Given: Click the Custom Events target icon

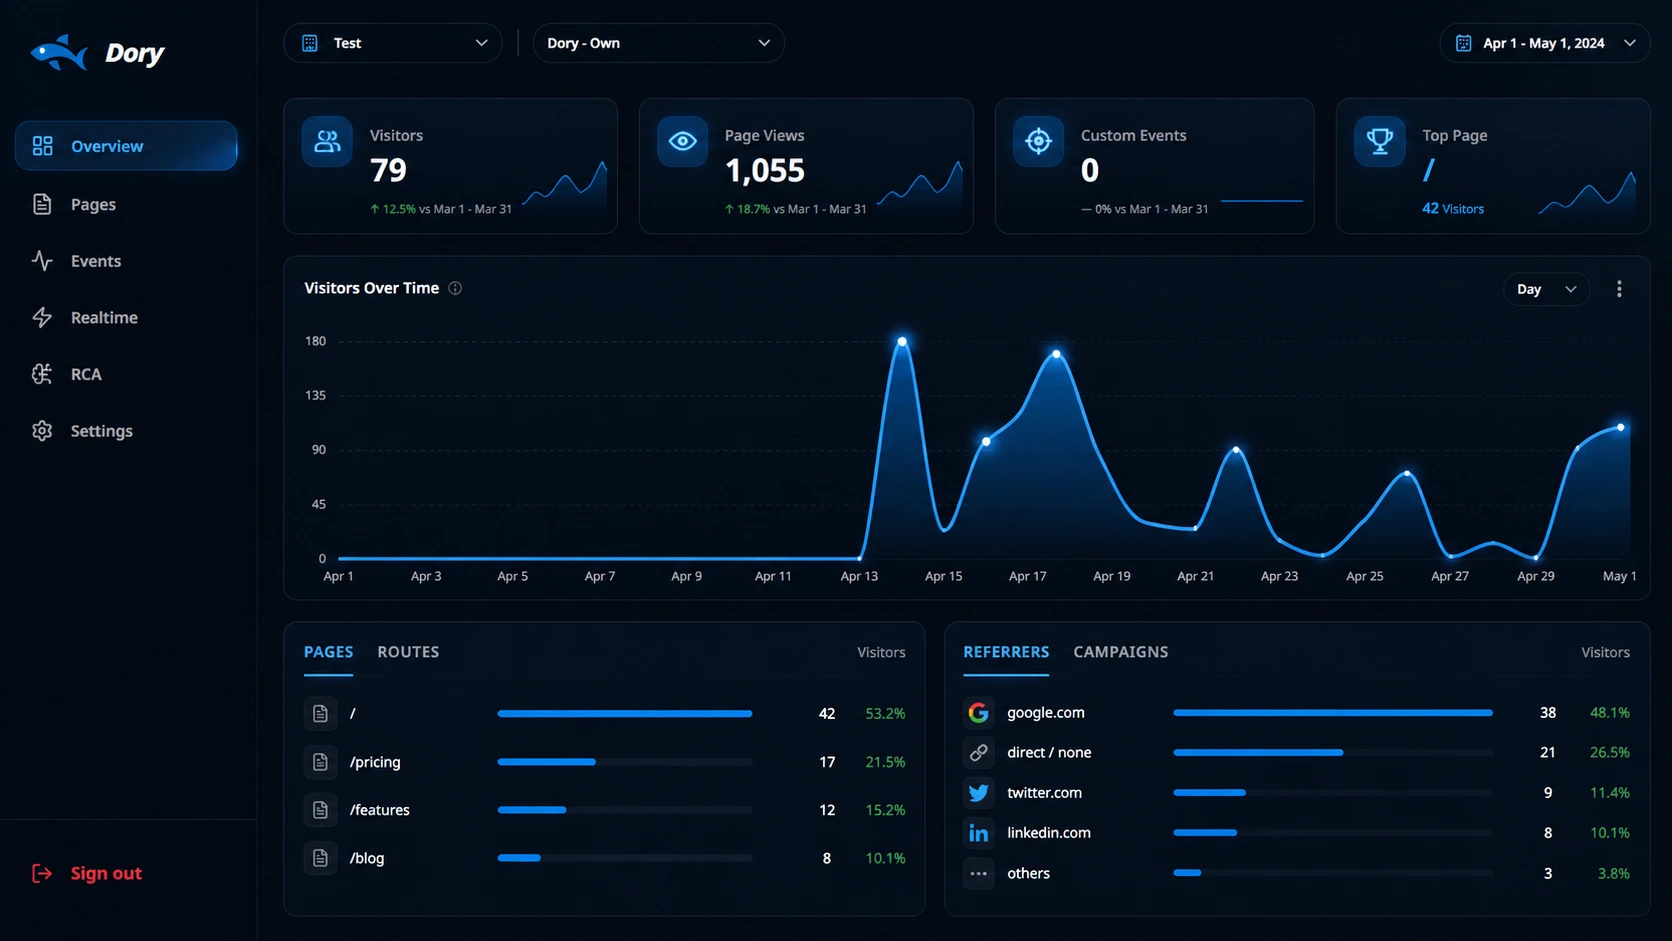Looking at the screenshot, I should click(x=1039, y=141).
